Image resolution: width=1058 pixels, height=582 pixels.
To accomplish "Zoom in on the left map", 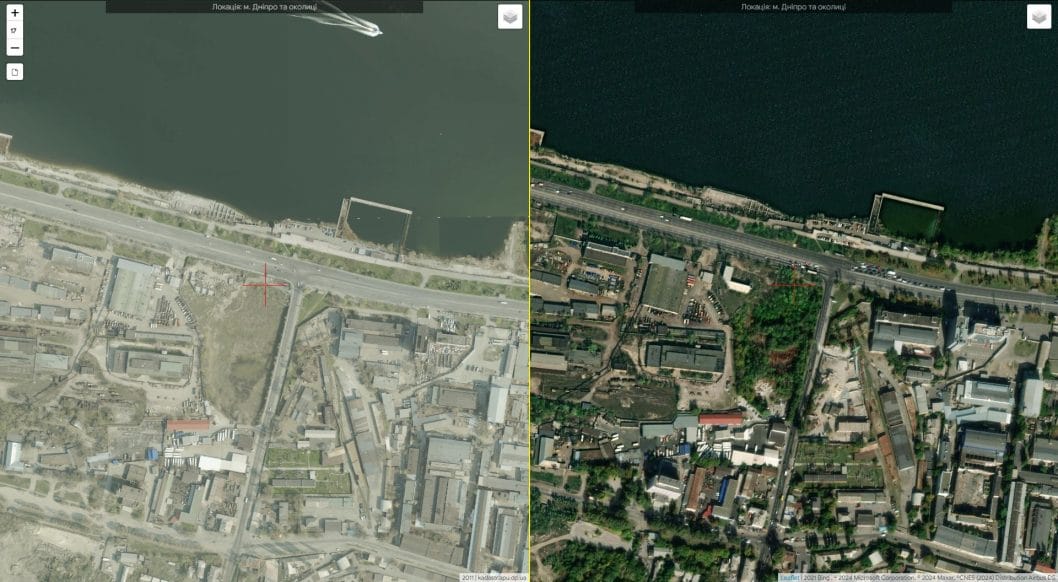I will coord(15,13).
